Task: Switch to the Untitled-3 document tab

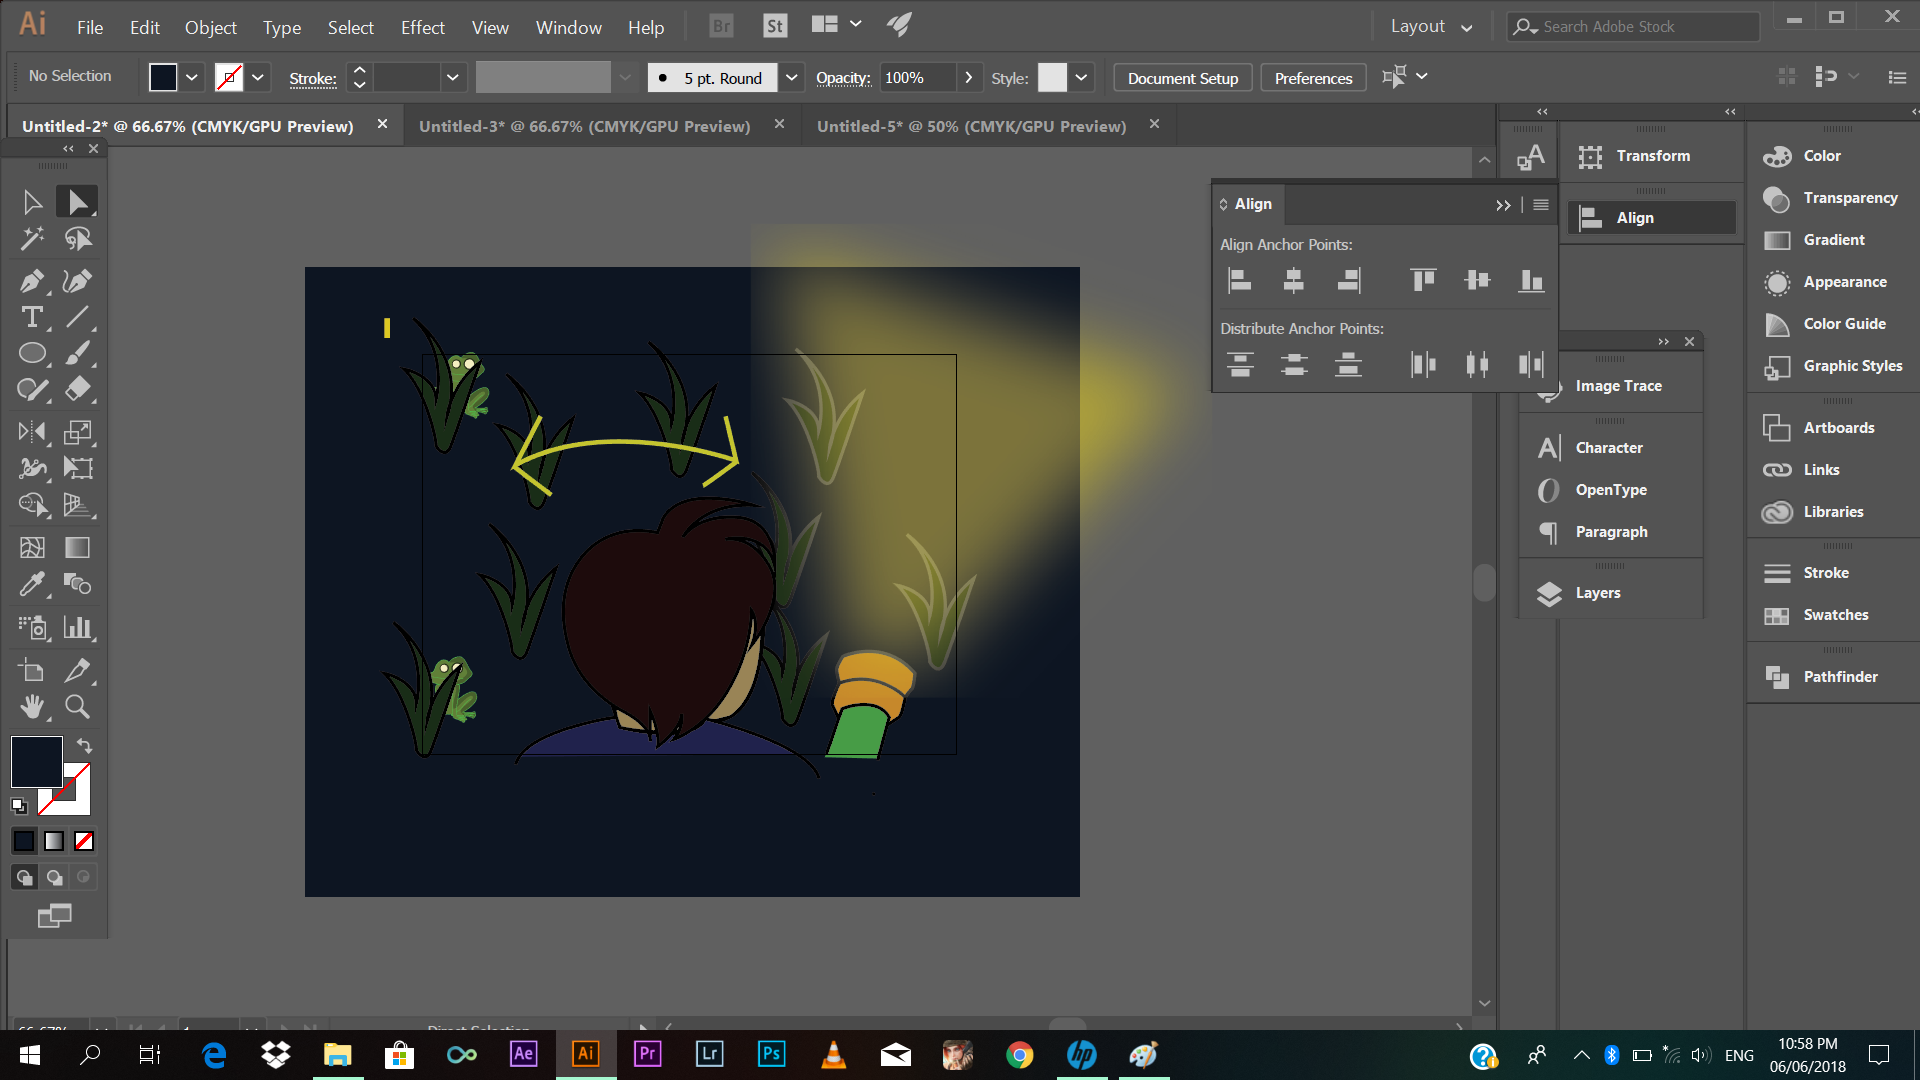Action: (584, 126)
